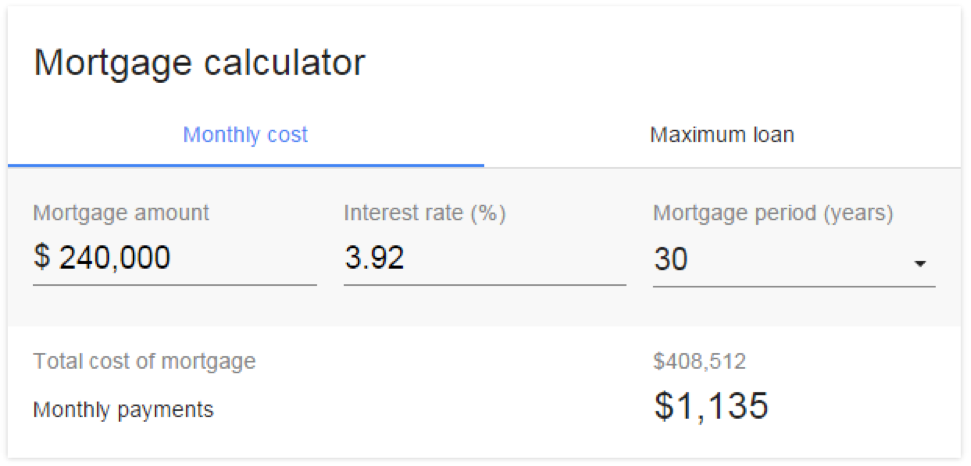Click the dollar sign before mortgage amount
This screenshot has height=466, width=971.
[41, 257]
